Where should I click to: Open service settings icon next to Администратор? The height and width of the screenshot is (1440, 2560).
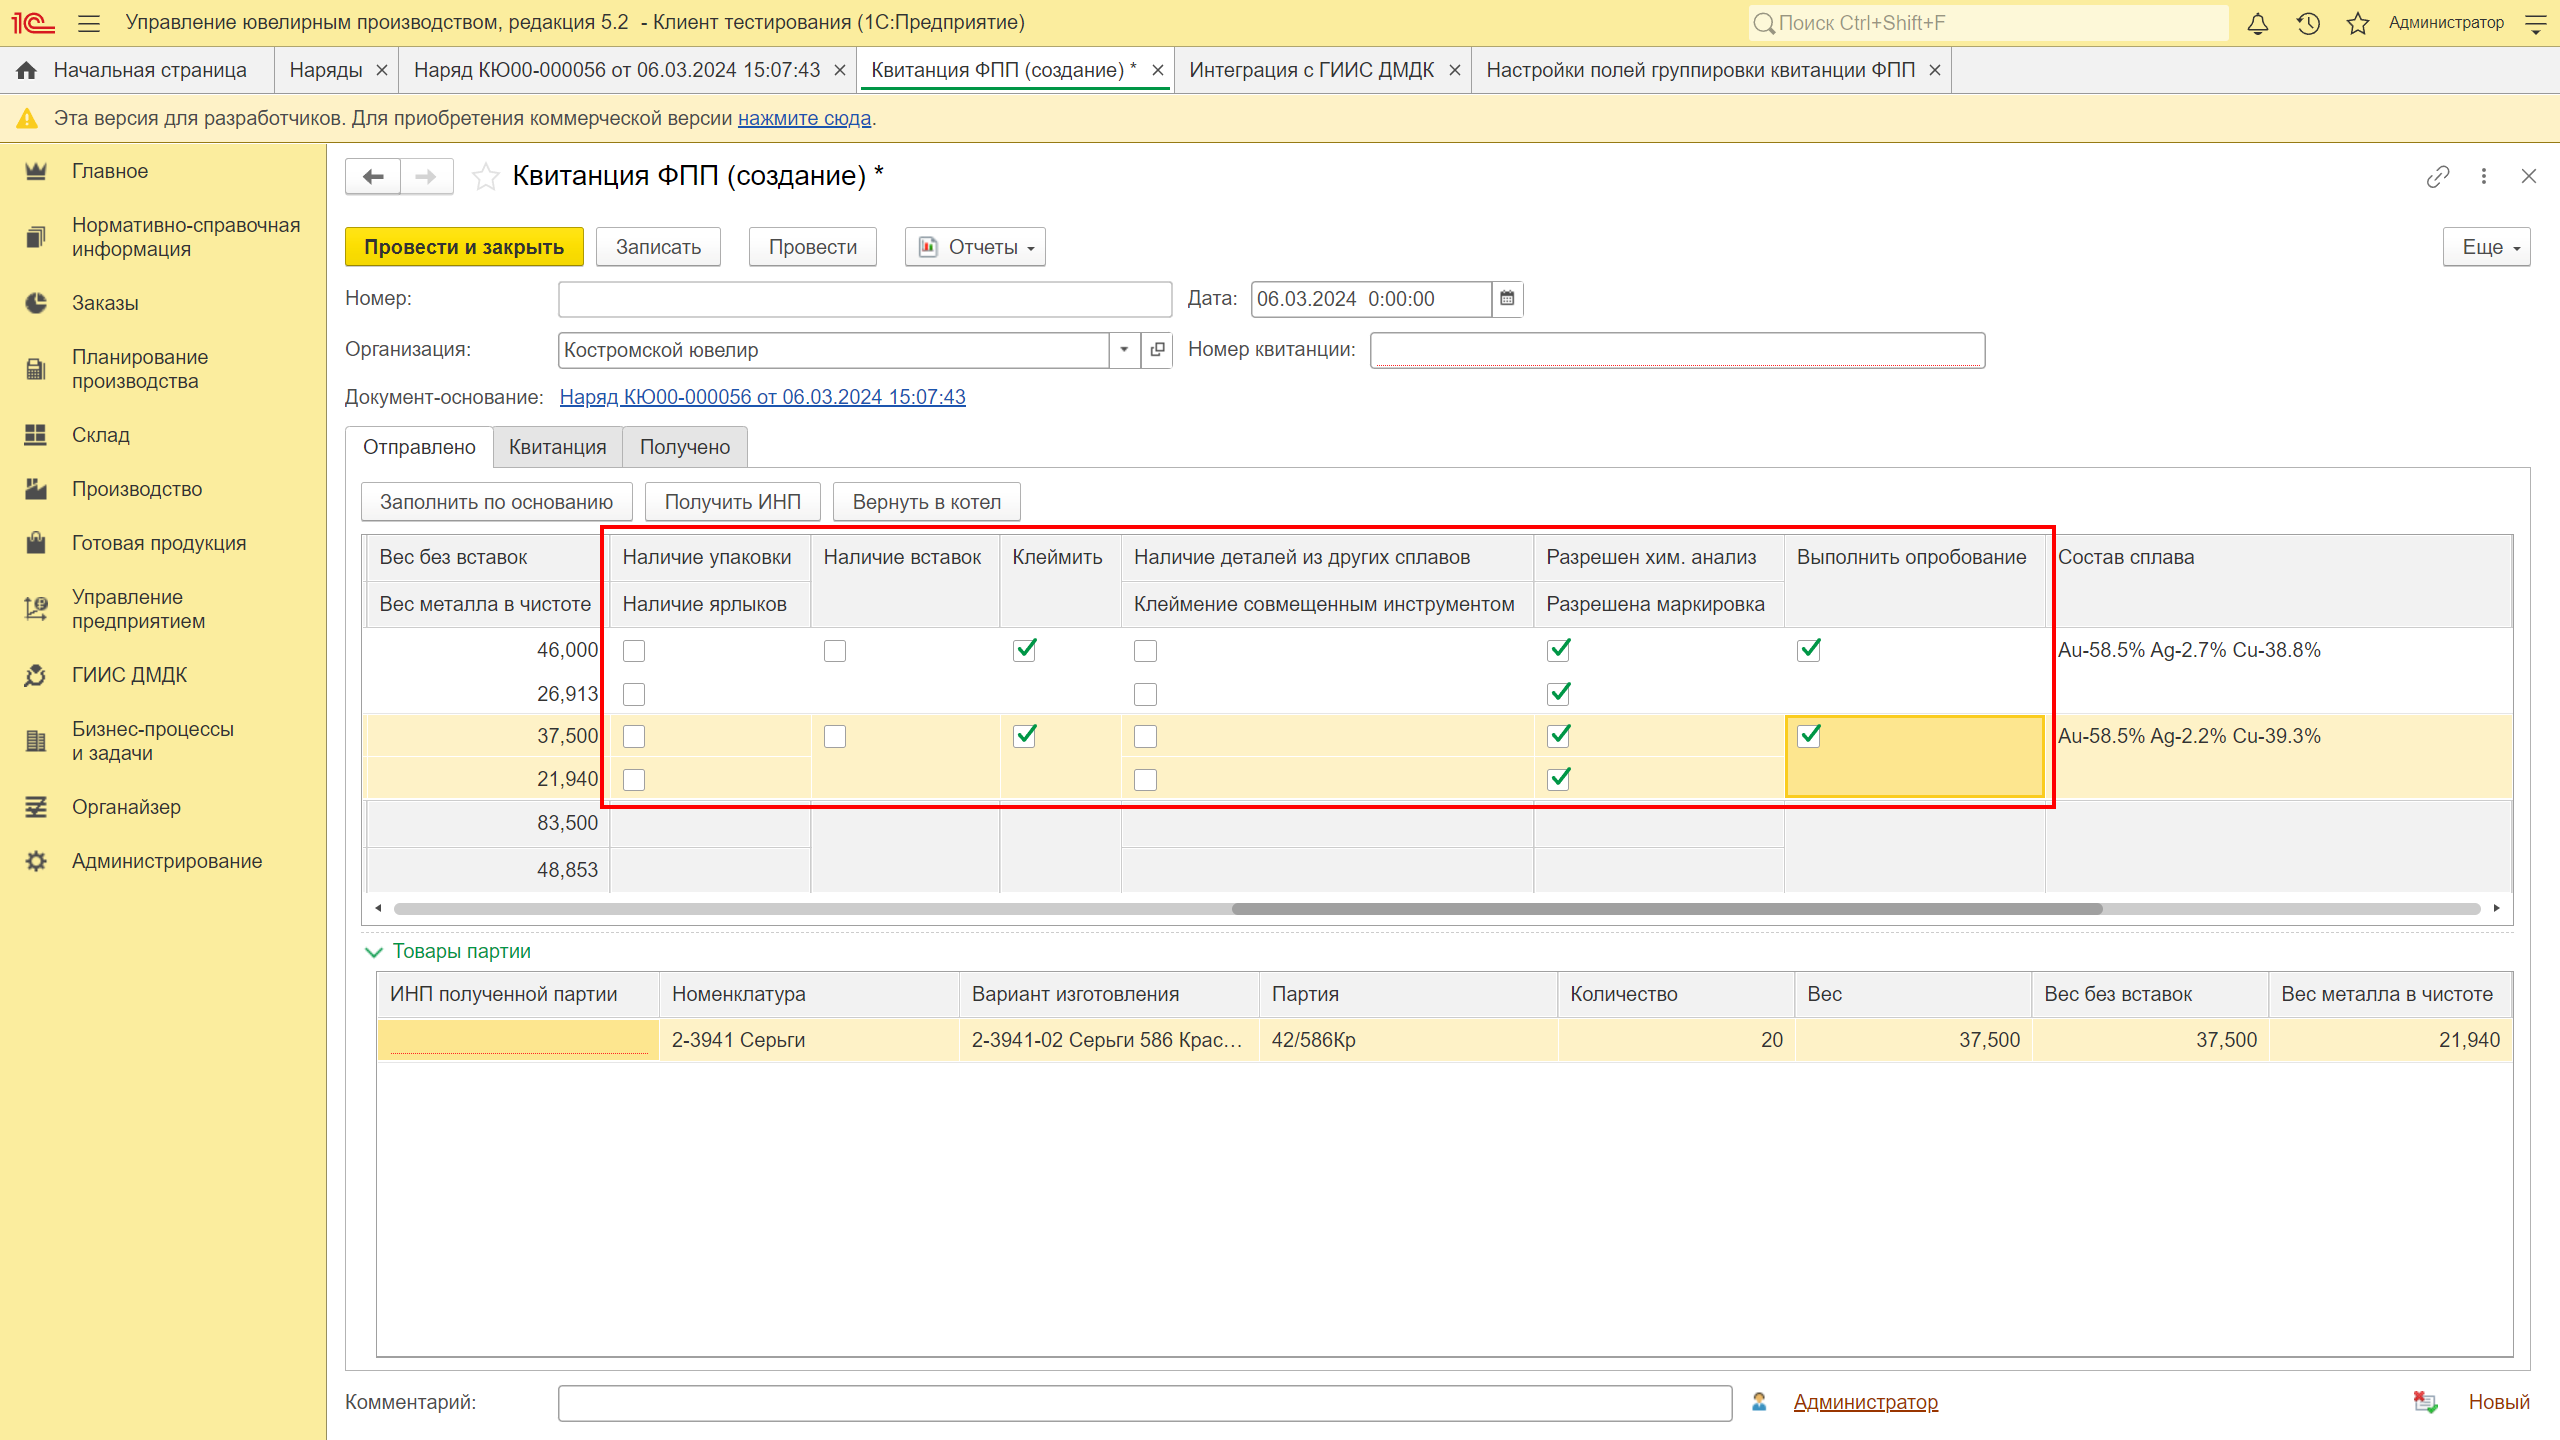(x=2536, y=23)
